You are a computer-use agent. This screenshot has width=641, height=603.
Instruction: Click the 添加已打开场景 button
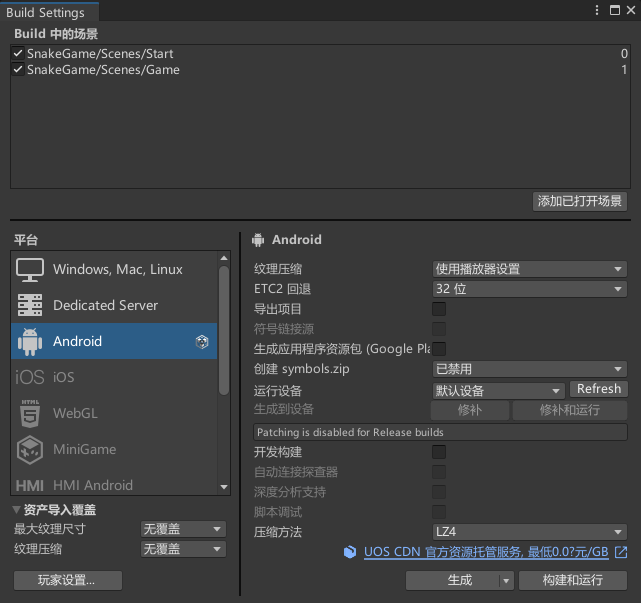point(580,201)
